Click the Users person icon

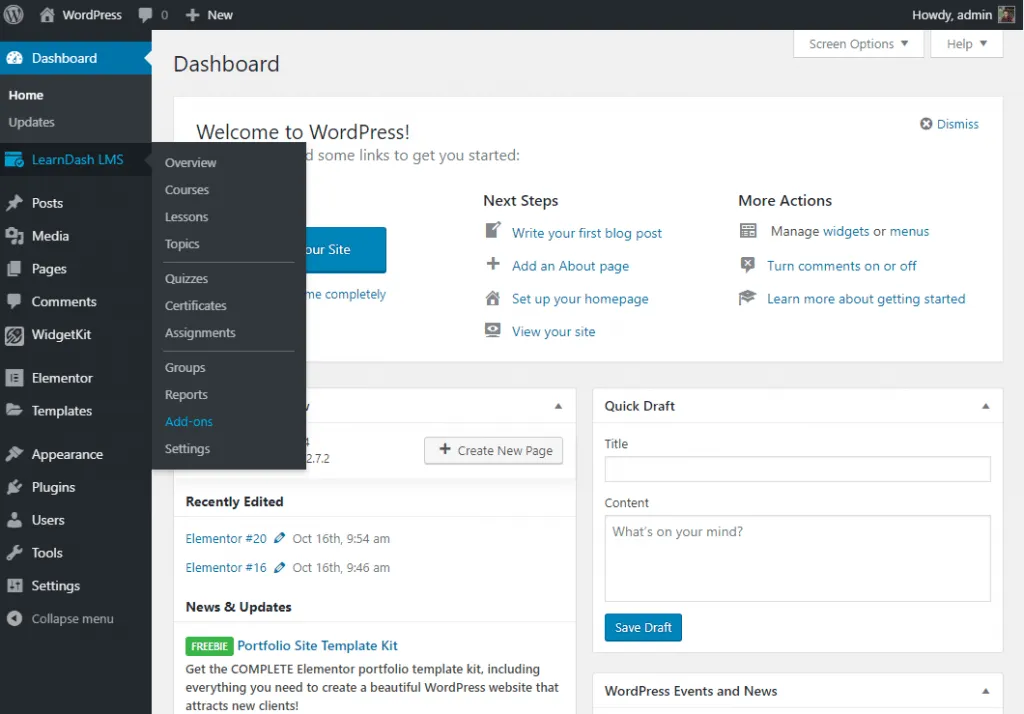click(x=14, y=520)
